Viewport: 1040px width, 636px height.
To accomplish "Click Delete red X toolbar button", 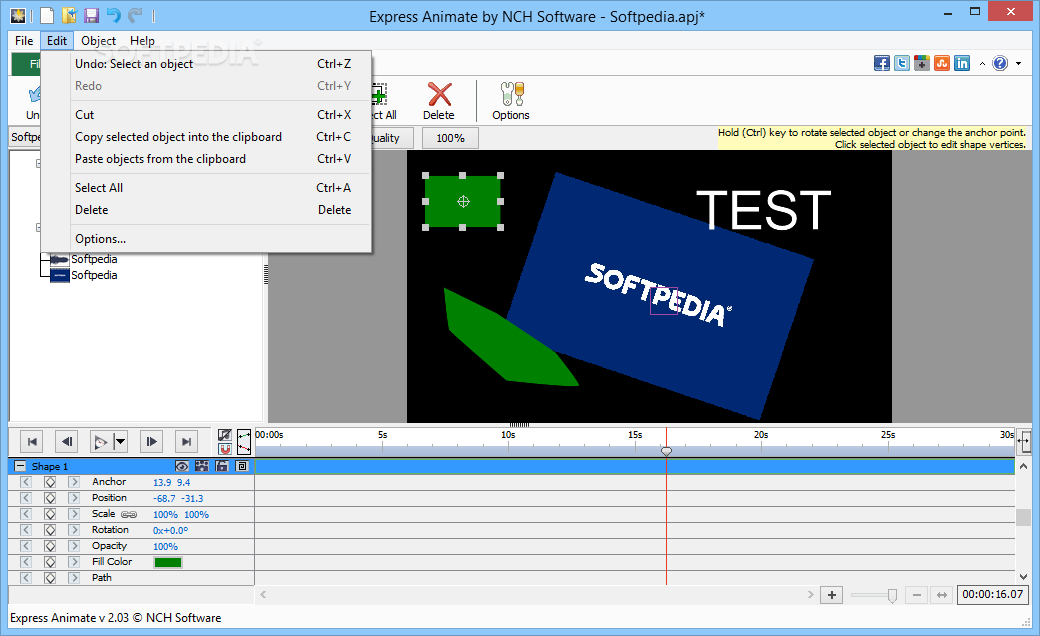I will click(439, 101).
